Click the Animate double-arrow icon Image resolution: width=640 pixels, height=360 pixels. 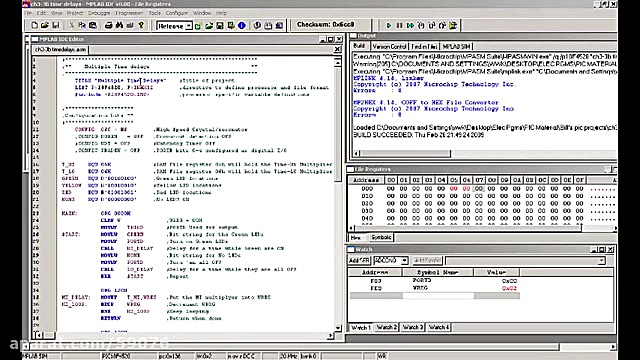(410, 25)
